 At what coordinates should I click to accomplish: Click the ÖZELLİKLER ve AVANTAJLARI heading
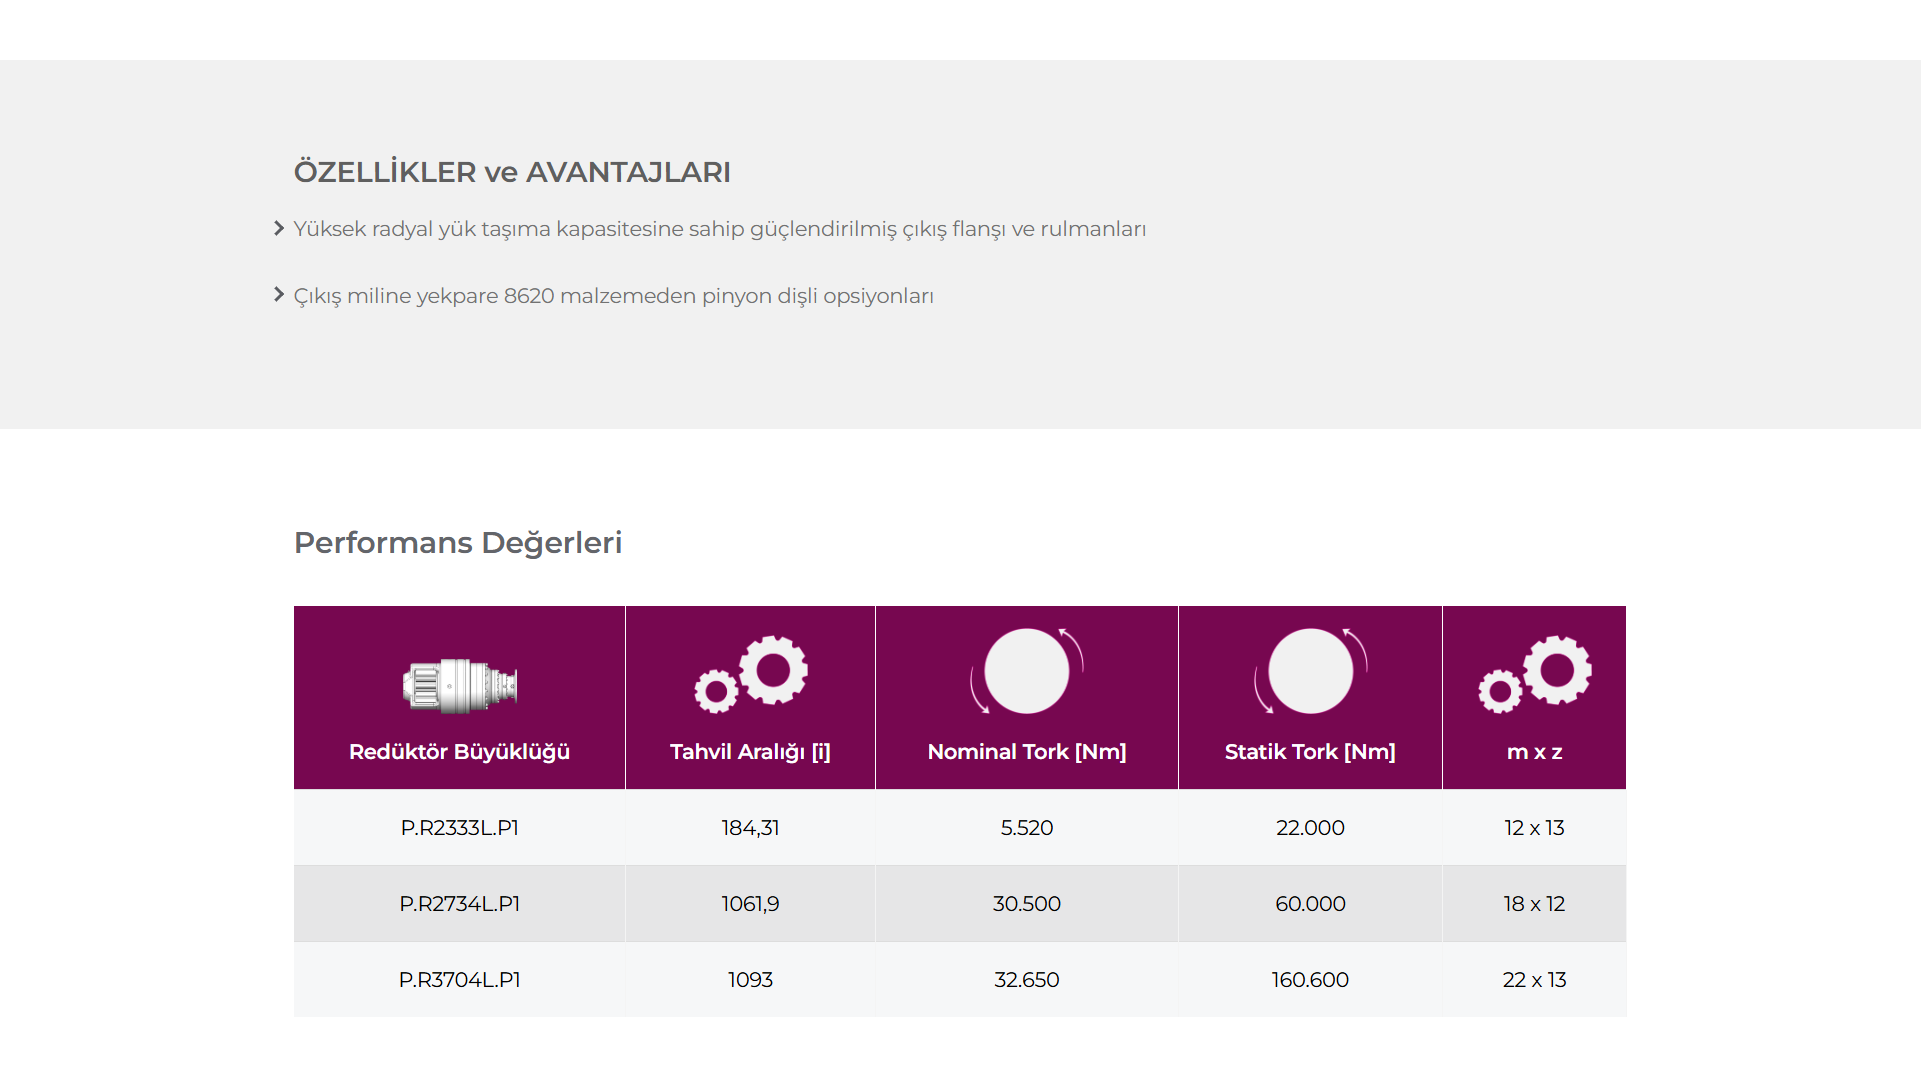tap(512, 171)
